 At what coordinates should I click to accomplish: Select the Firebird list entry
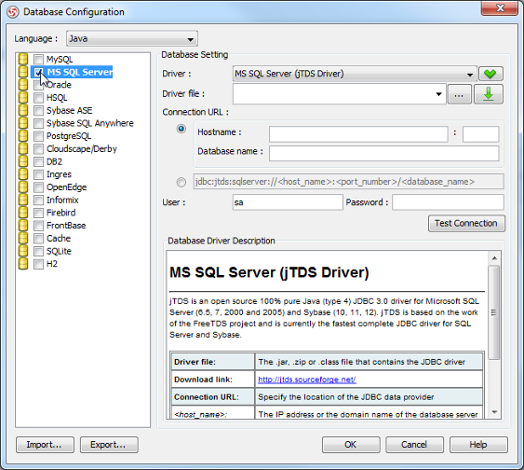[61, 213]
